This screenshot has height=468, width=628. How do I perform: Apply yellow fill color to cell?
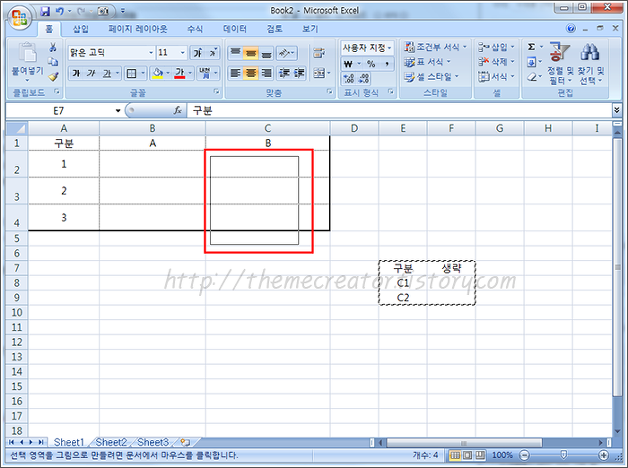[x=157, y=73]
